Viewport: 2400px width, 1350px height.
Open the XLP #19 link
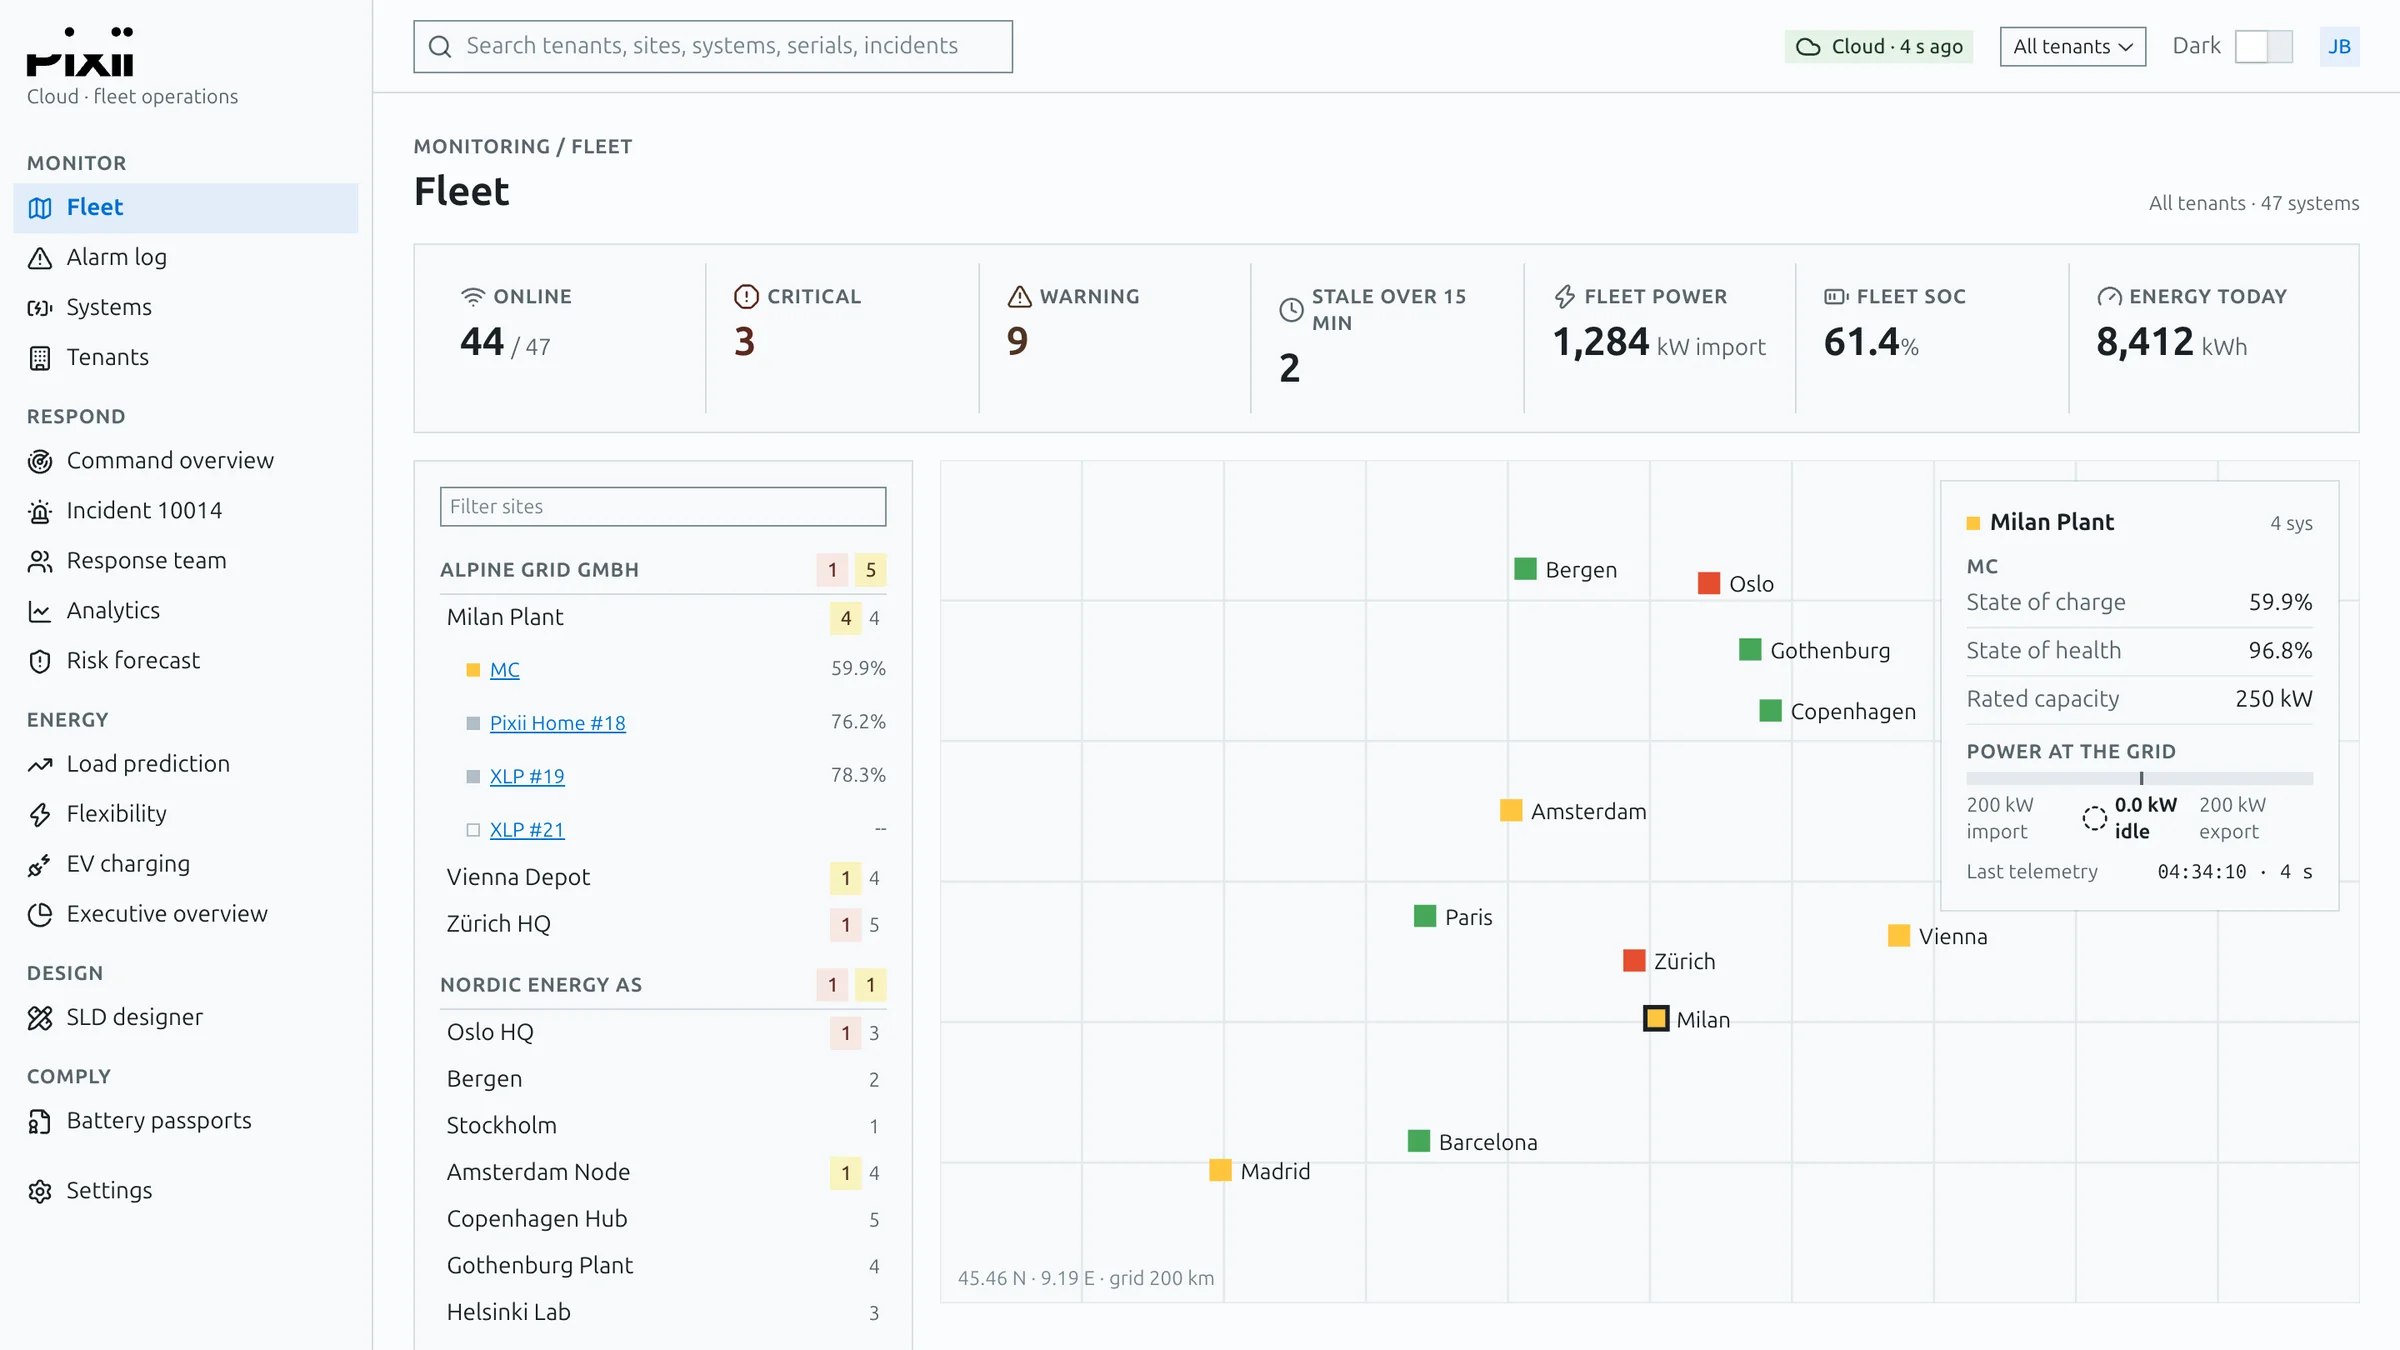(x=527, y=776)
